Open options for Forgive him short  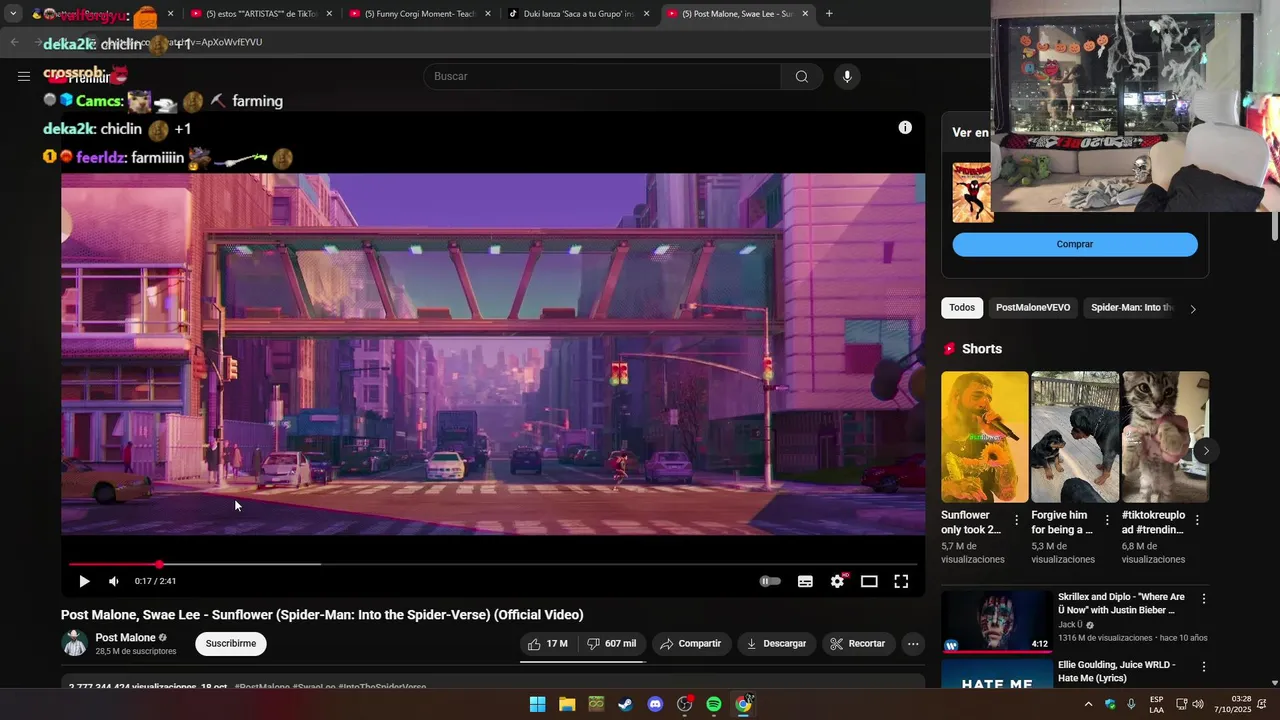coord(1107,520)
